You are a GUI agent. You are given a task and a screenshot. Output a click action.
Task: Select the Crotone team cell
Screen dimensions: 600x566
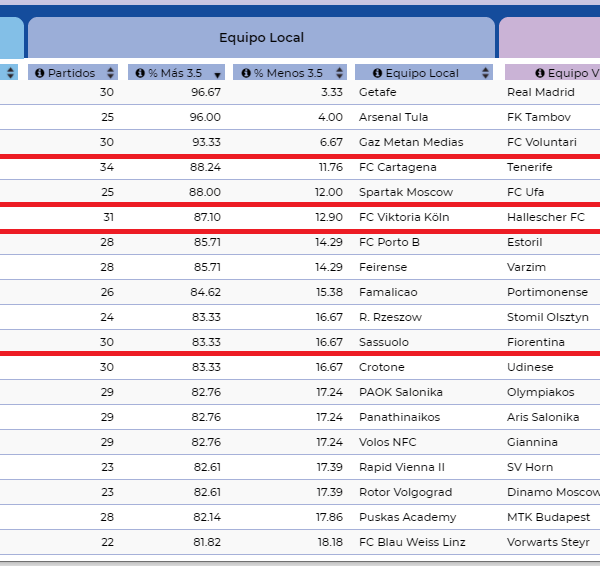click(x=382, y=367)
